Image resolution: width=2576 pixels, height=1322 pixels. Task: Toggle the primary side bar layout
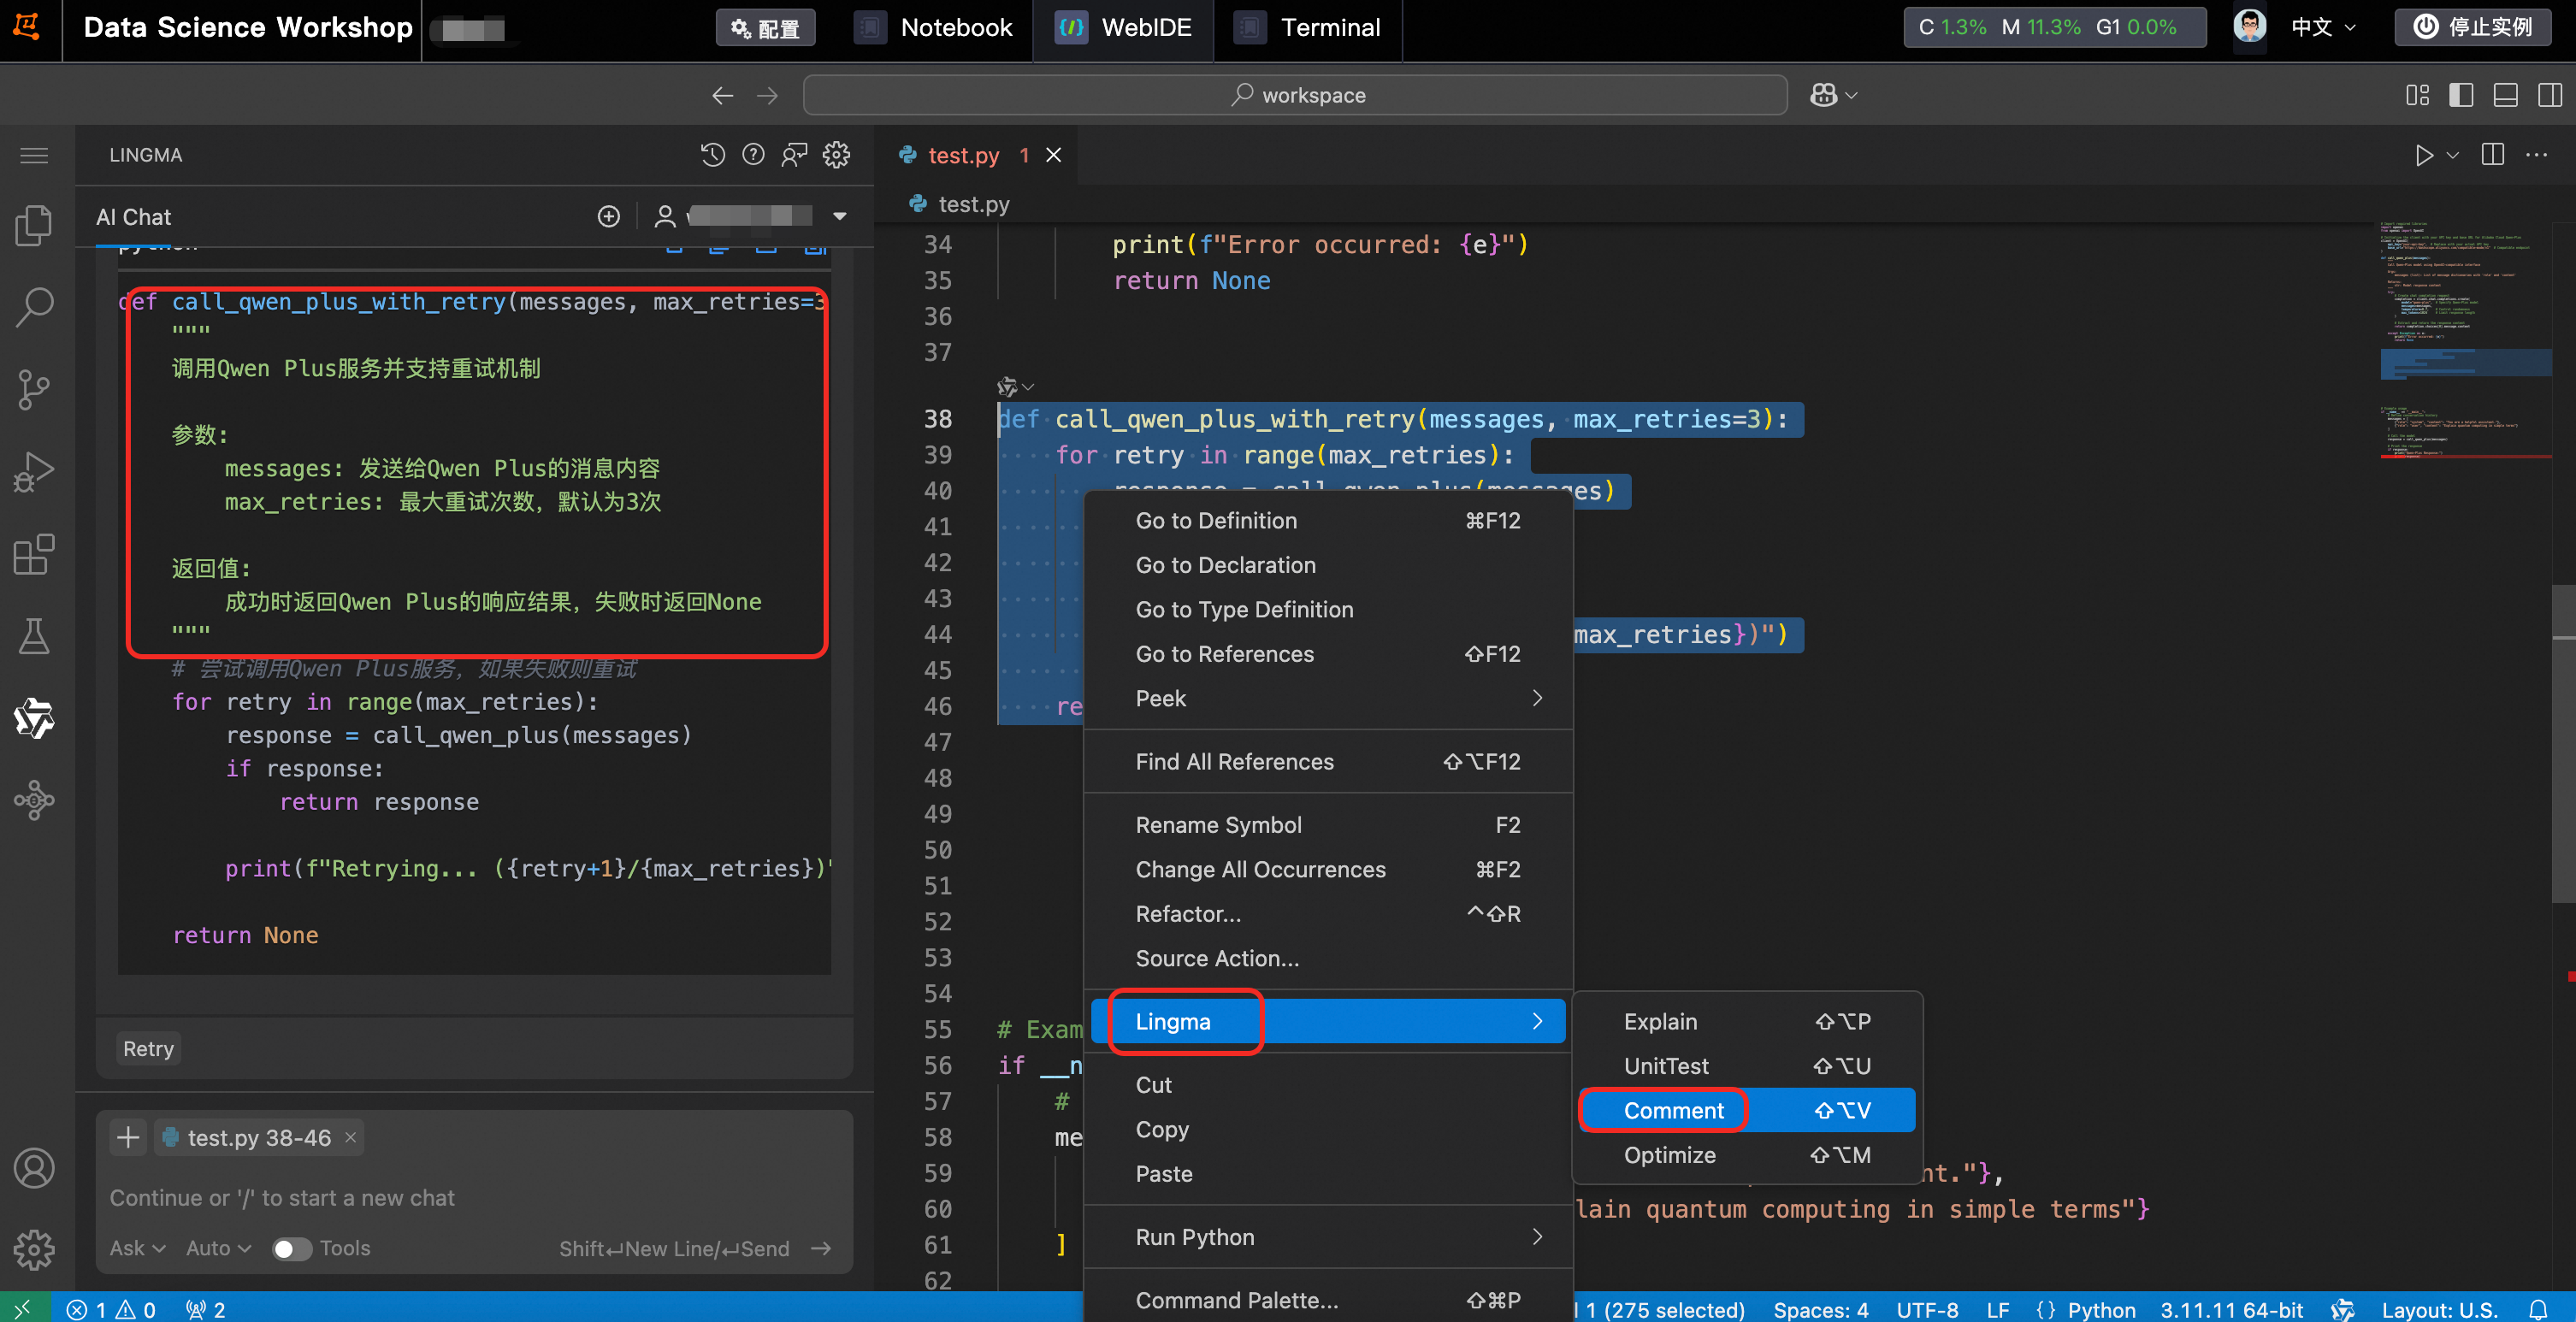(2461, 95)
